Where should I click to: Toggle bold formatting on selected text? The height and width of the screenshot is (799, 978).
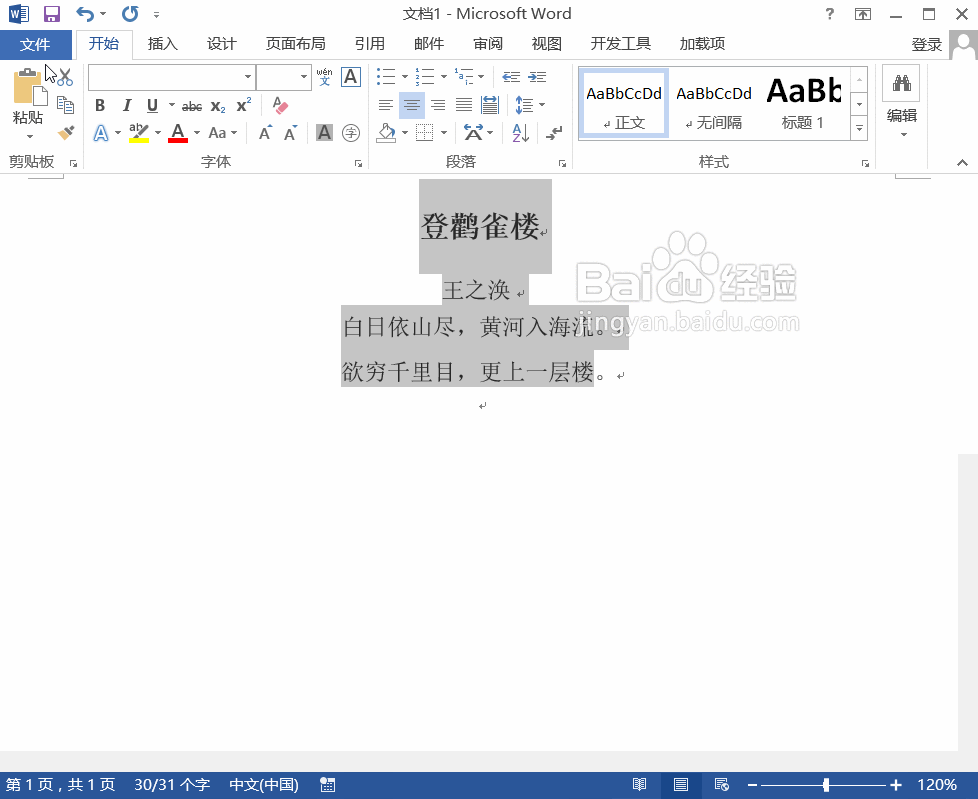(99, 105)
